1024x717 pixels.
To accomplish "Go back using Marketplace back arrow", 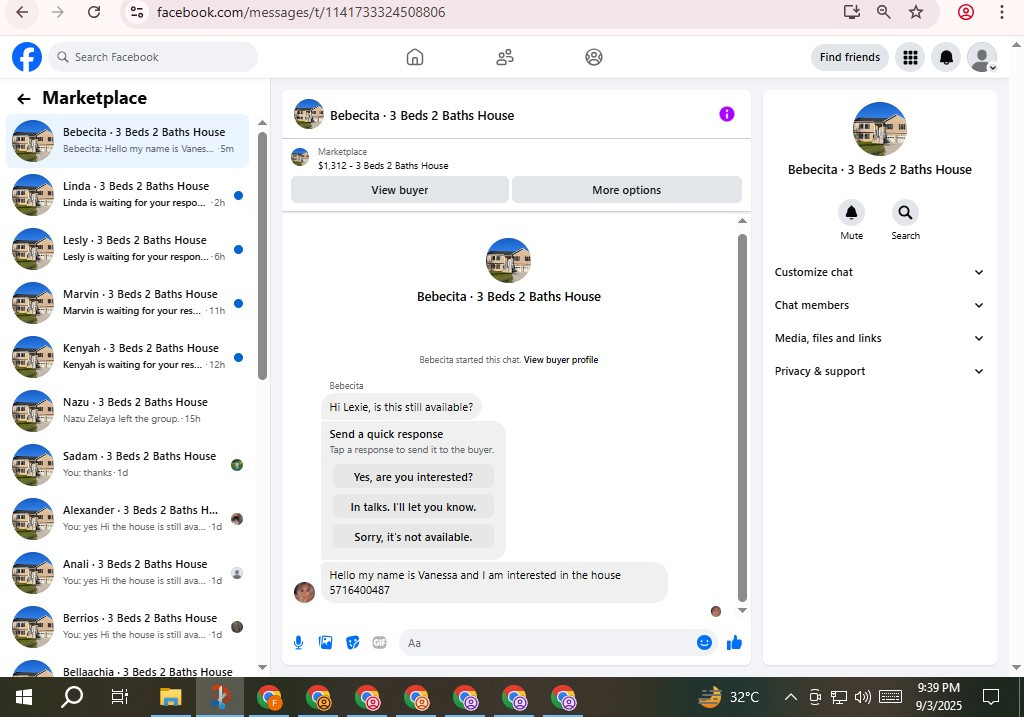I will (x=24, y=99).
